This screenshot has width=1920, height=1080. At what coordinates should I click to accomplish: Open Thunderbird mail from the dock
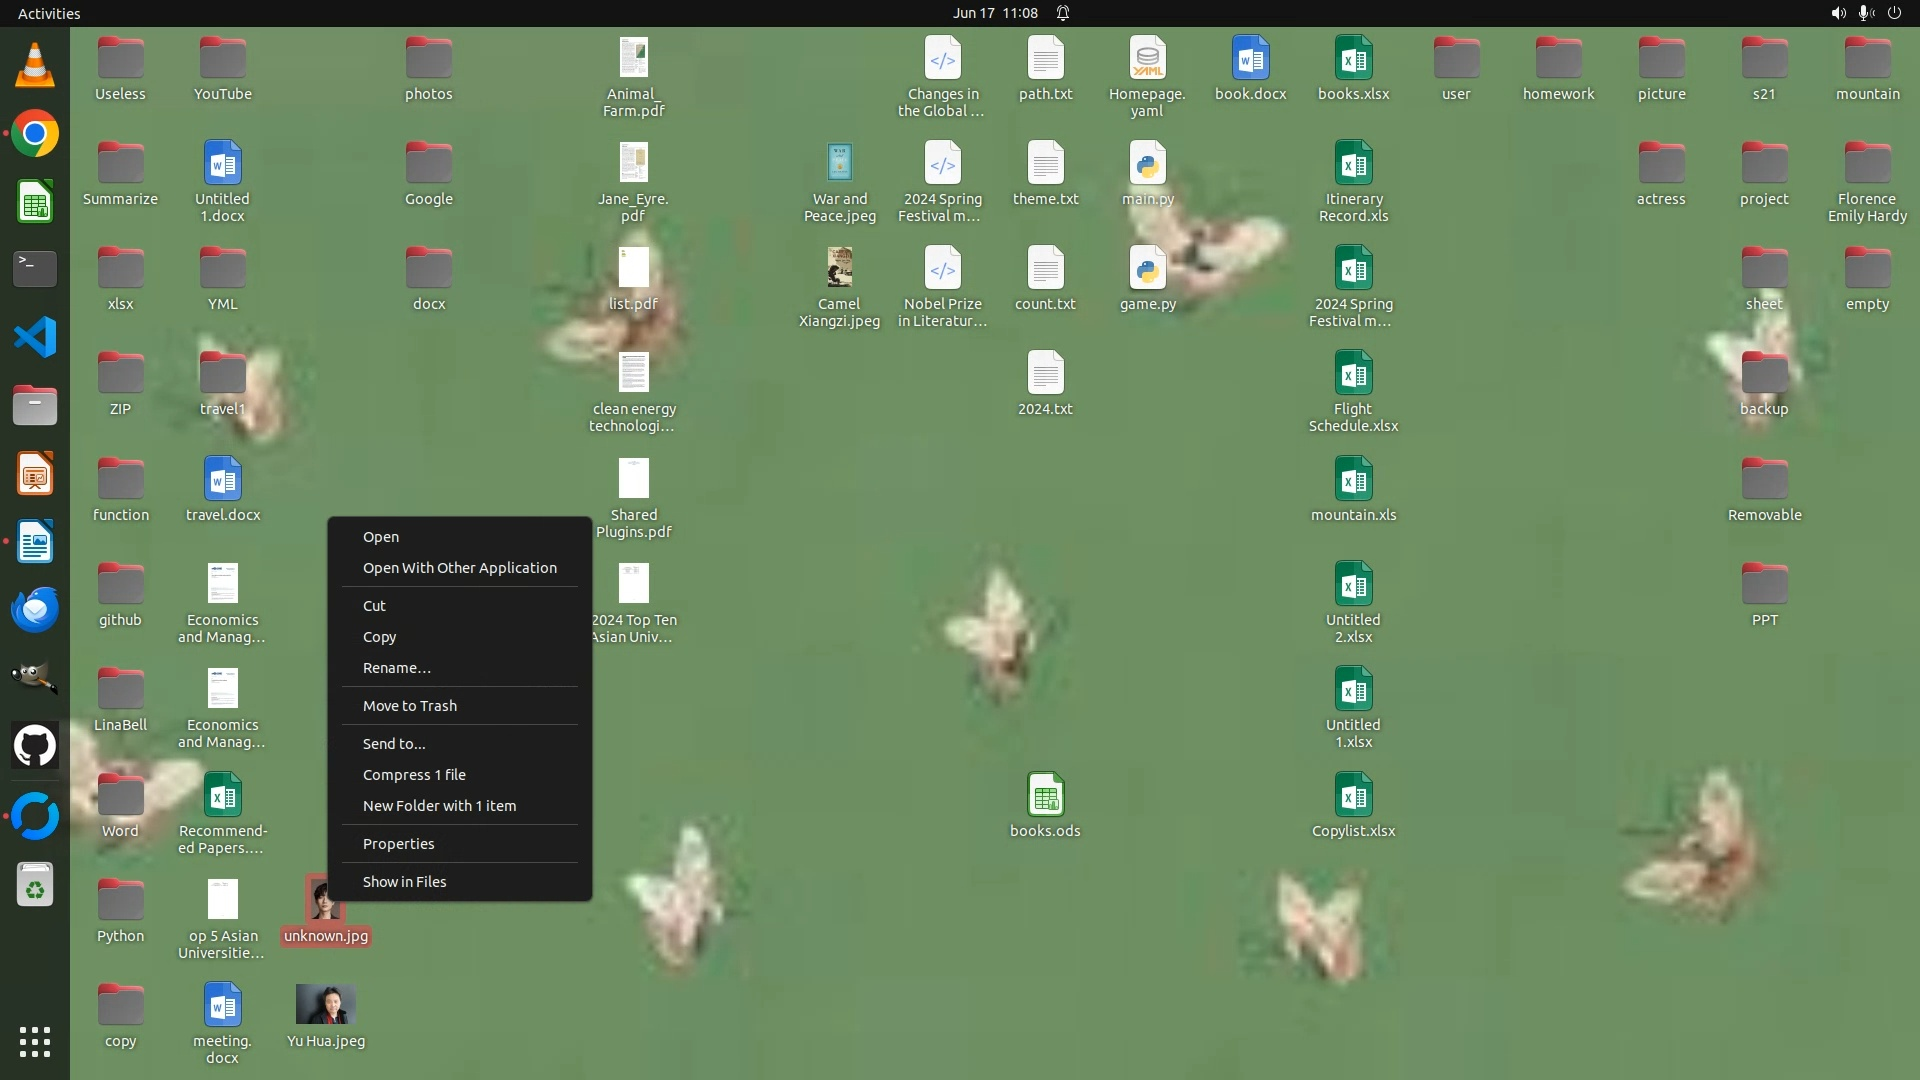pos(35,610)
